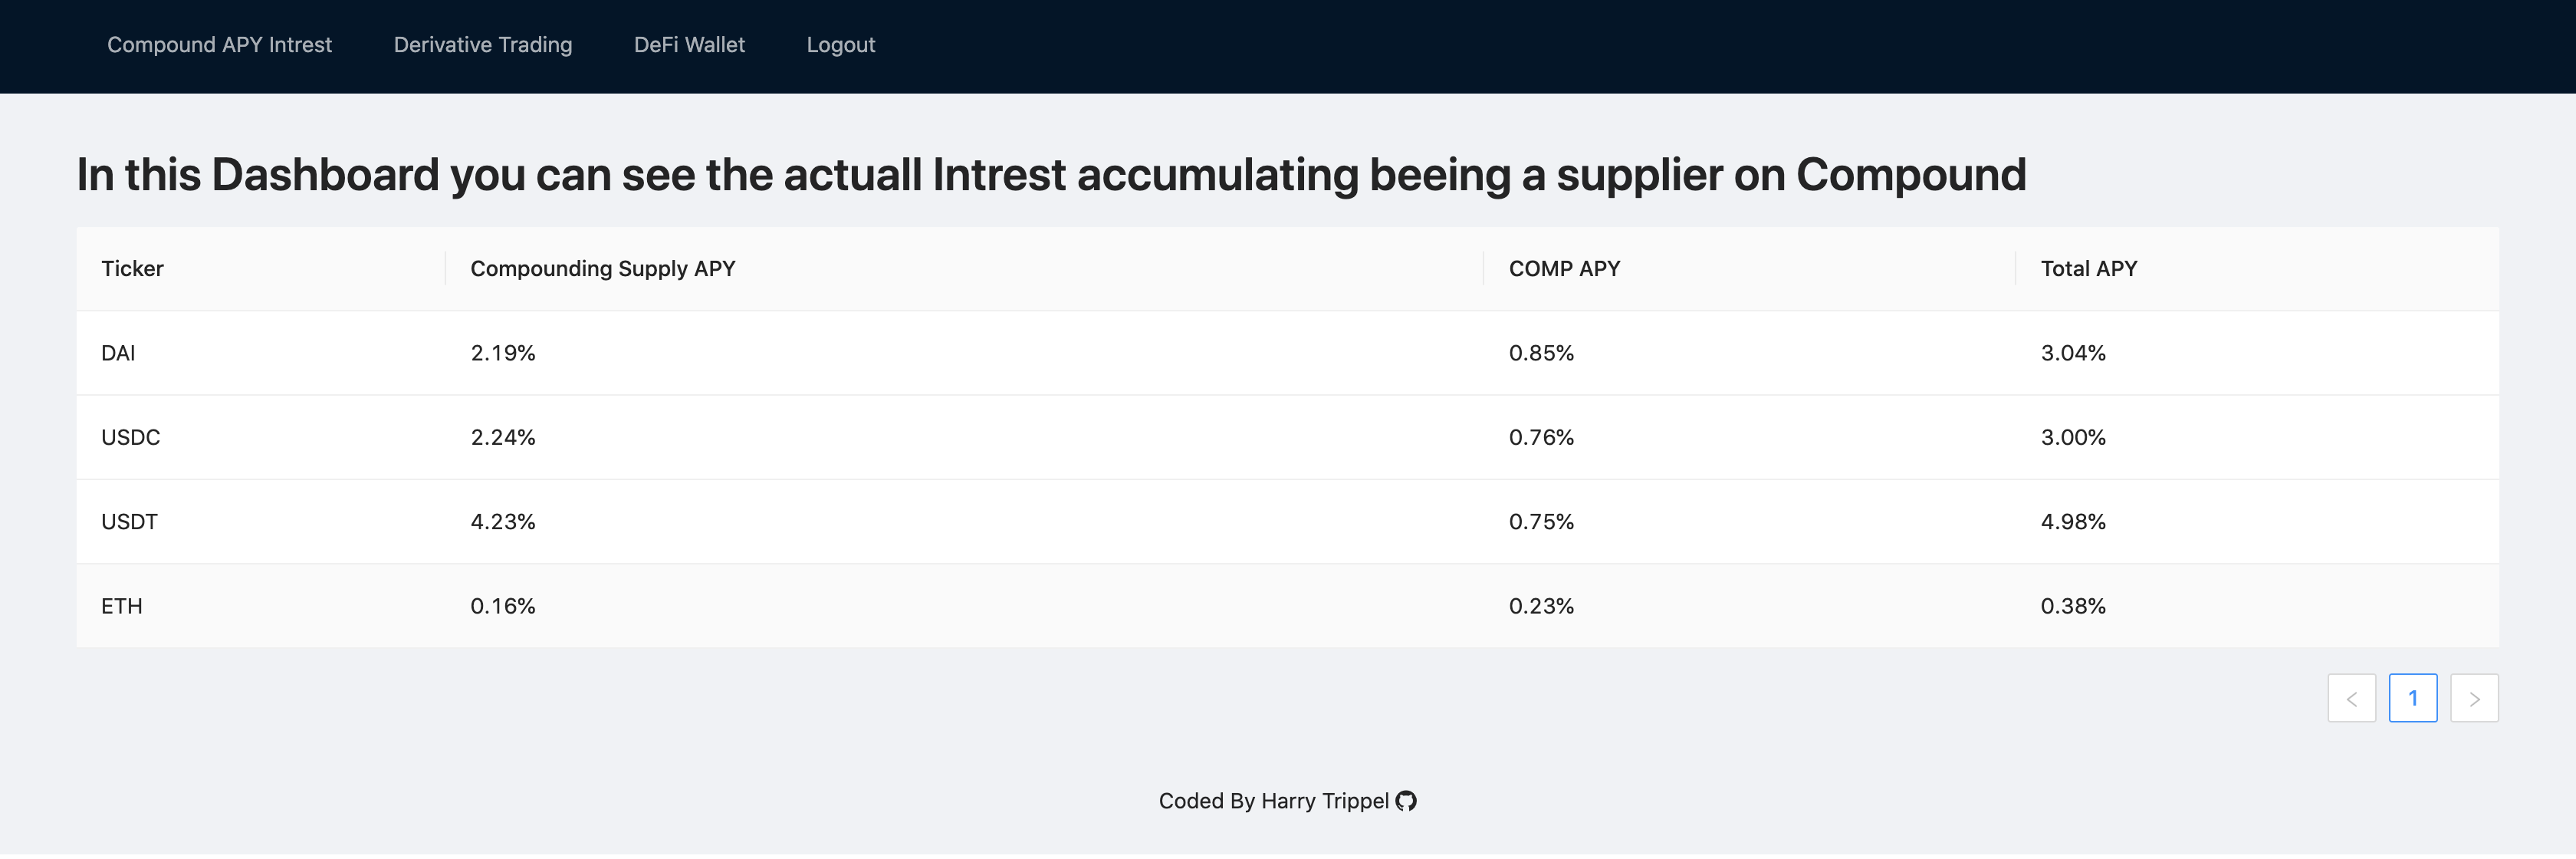Click ETH supply APY value 0.16%
Viewport: 2576px width, 859px height.
click(x=503, y=606)
